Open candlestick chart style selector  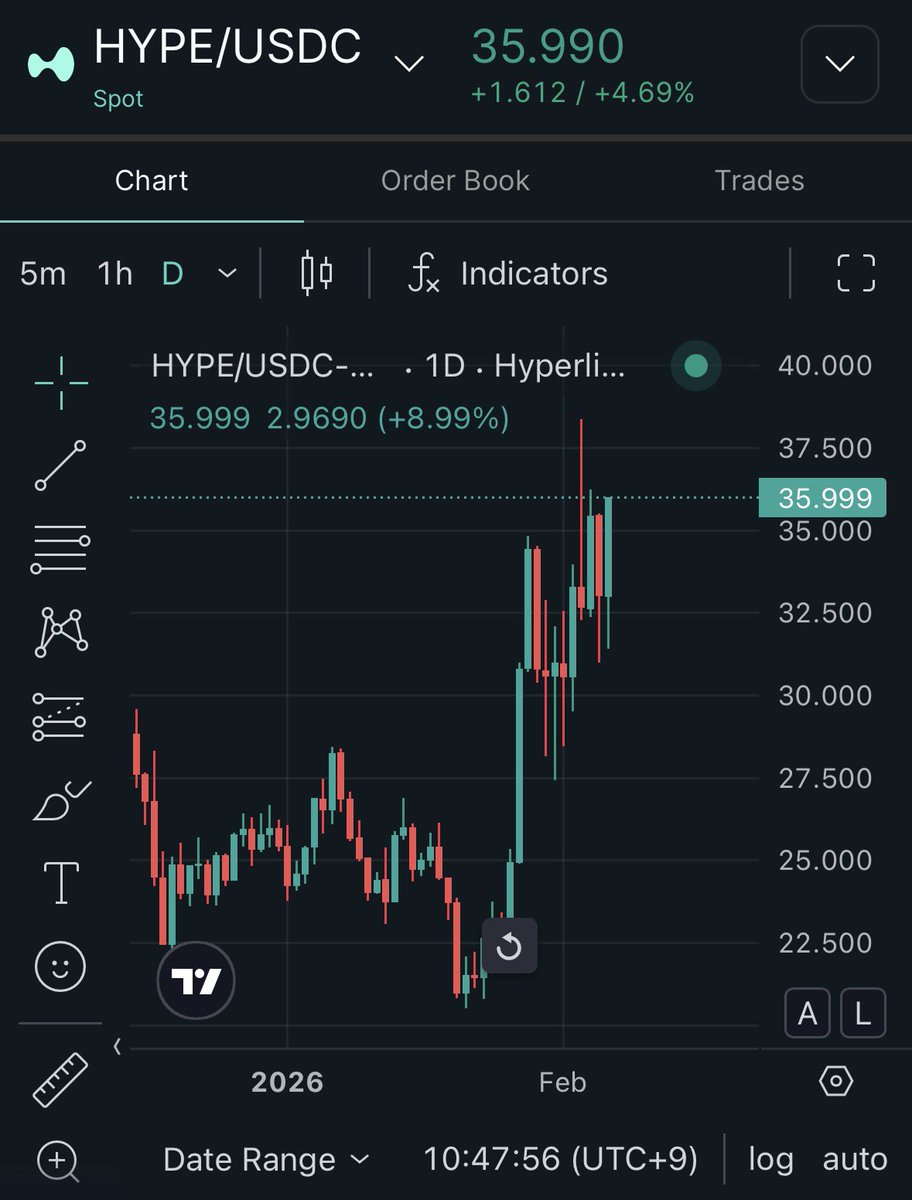(317, 273)
